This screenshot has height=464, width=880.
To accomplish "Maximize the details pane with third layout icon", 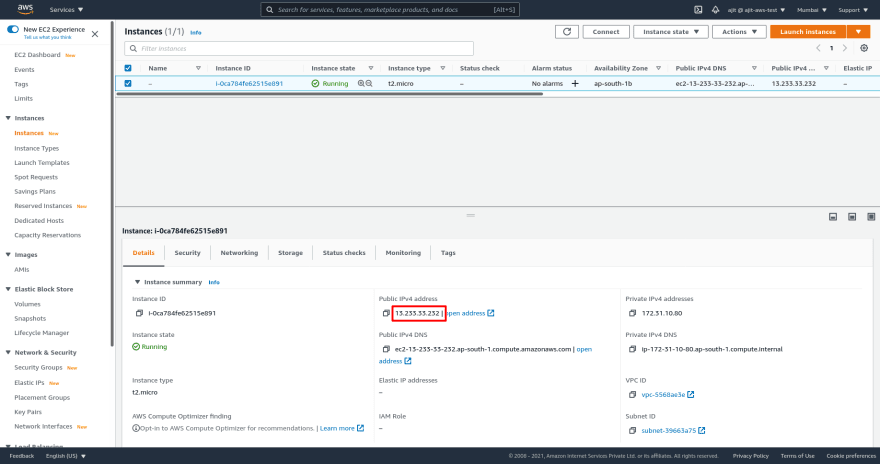I will pyautogui.click(x=871, y=217).
